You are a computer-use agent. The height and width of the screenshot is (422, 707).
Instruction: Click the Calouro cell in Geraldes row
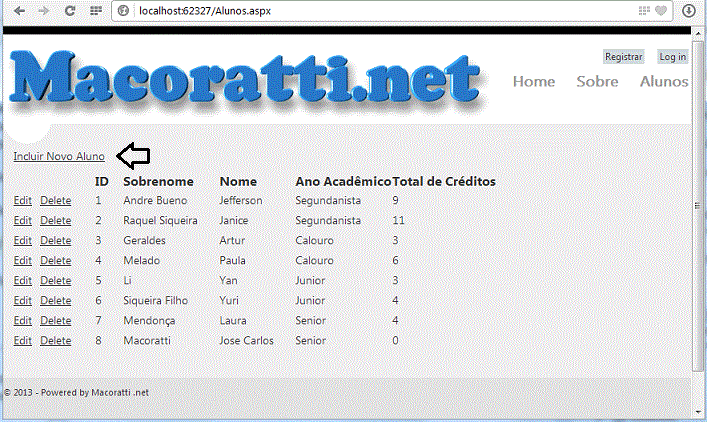tap(314, 240)
